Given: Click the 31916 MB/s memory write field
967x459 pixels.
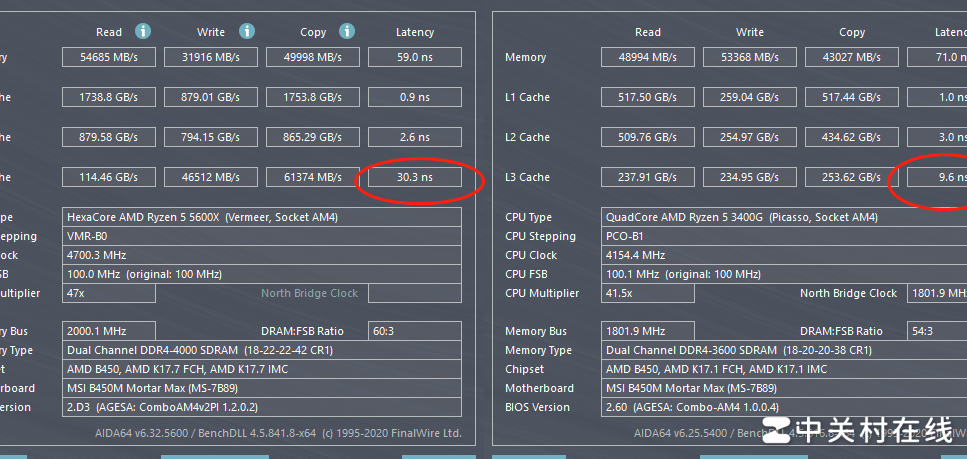Looking at the screenshot, I should tap(211, 57).
